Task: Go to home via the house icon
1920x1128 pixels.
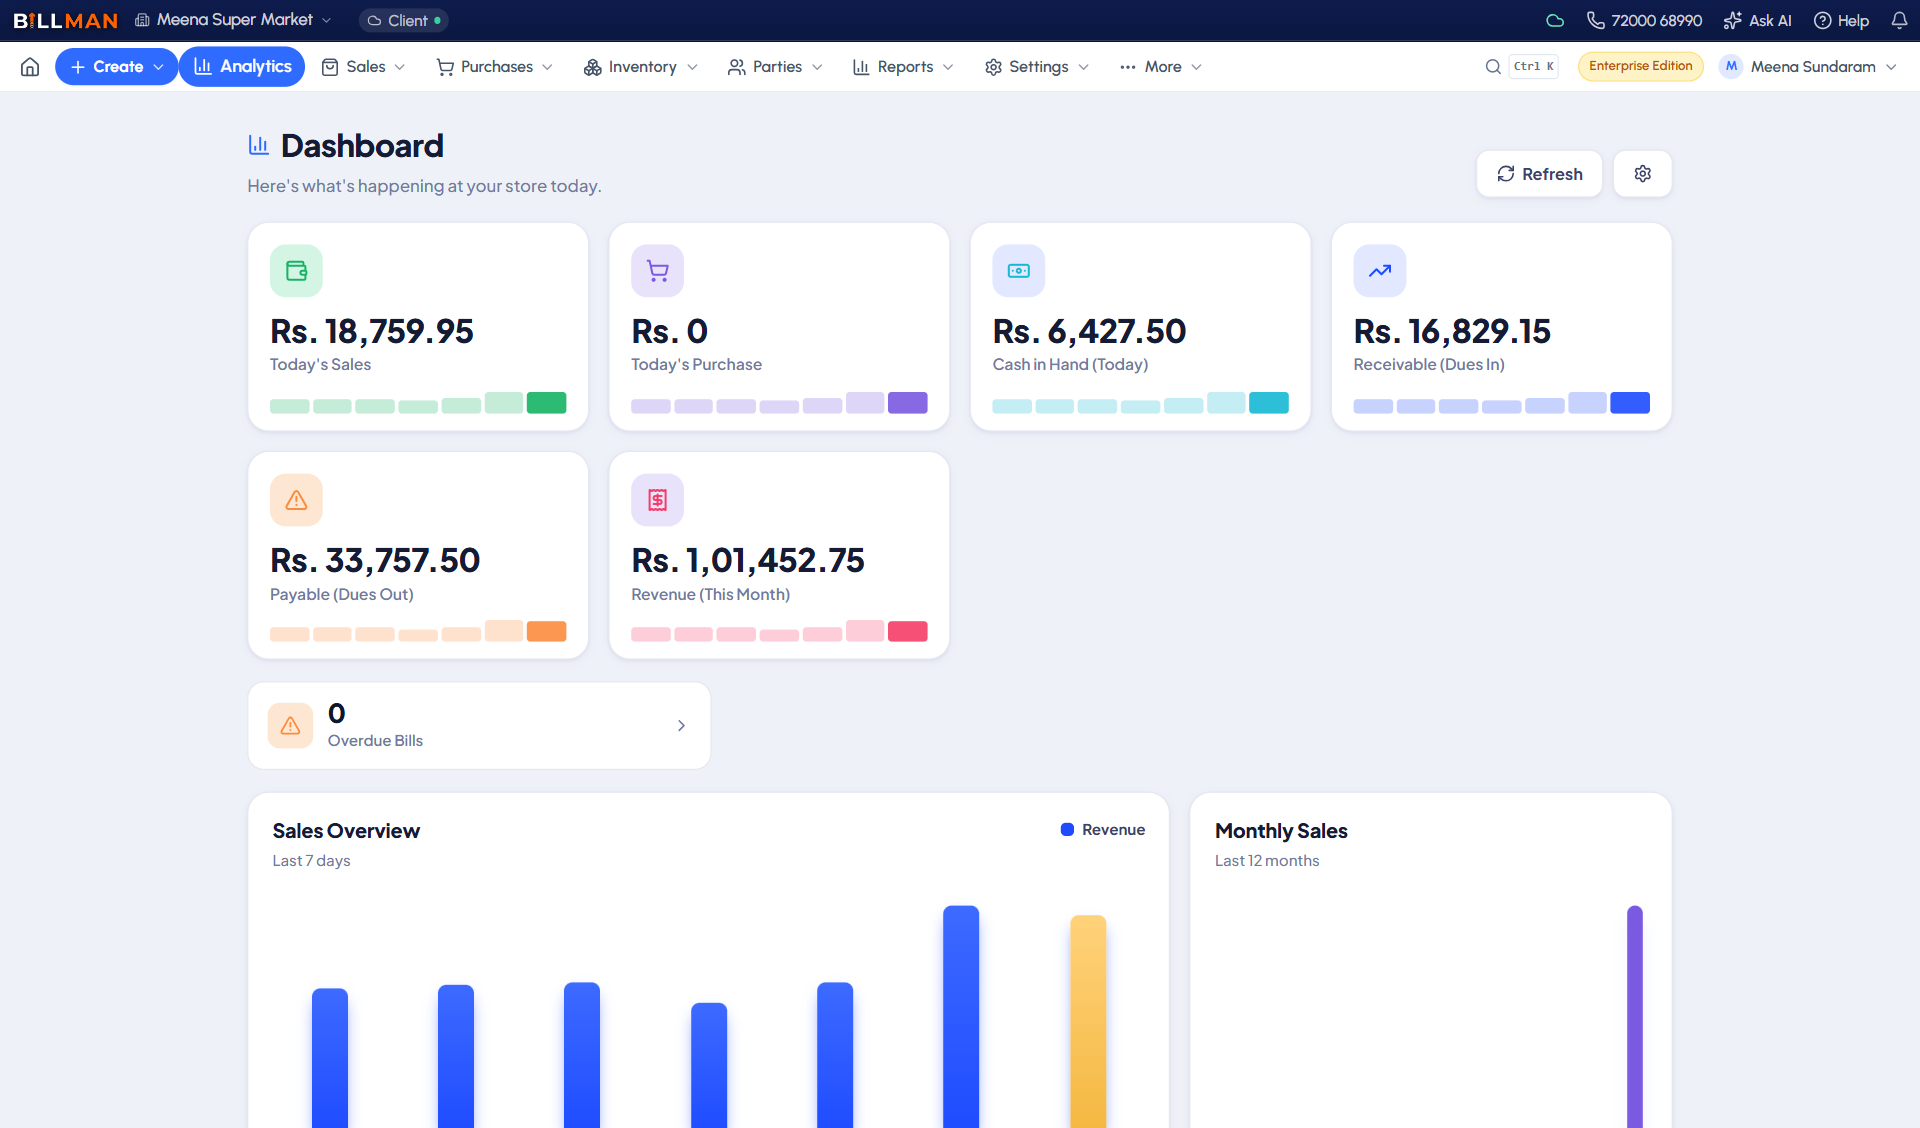Action: coord(30,67)
